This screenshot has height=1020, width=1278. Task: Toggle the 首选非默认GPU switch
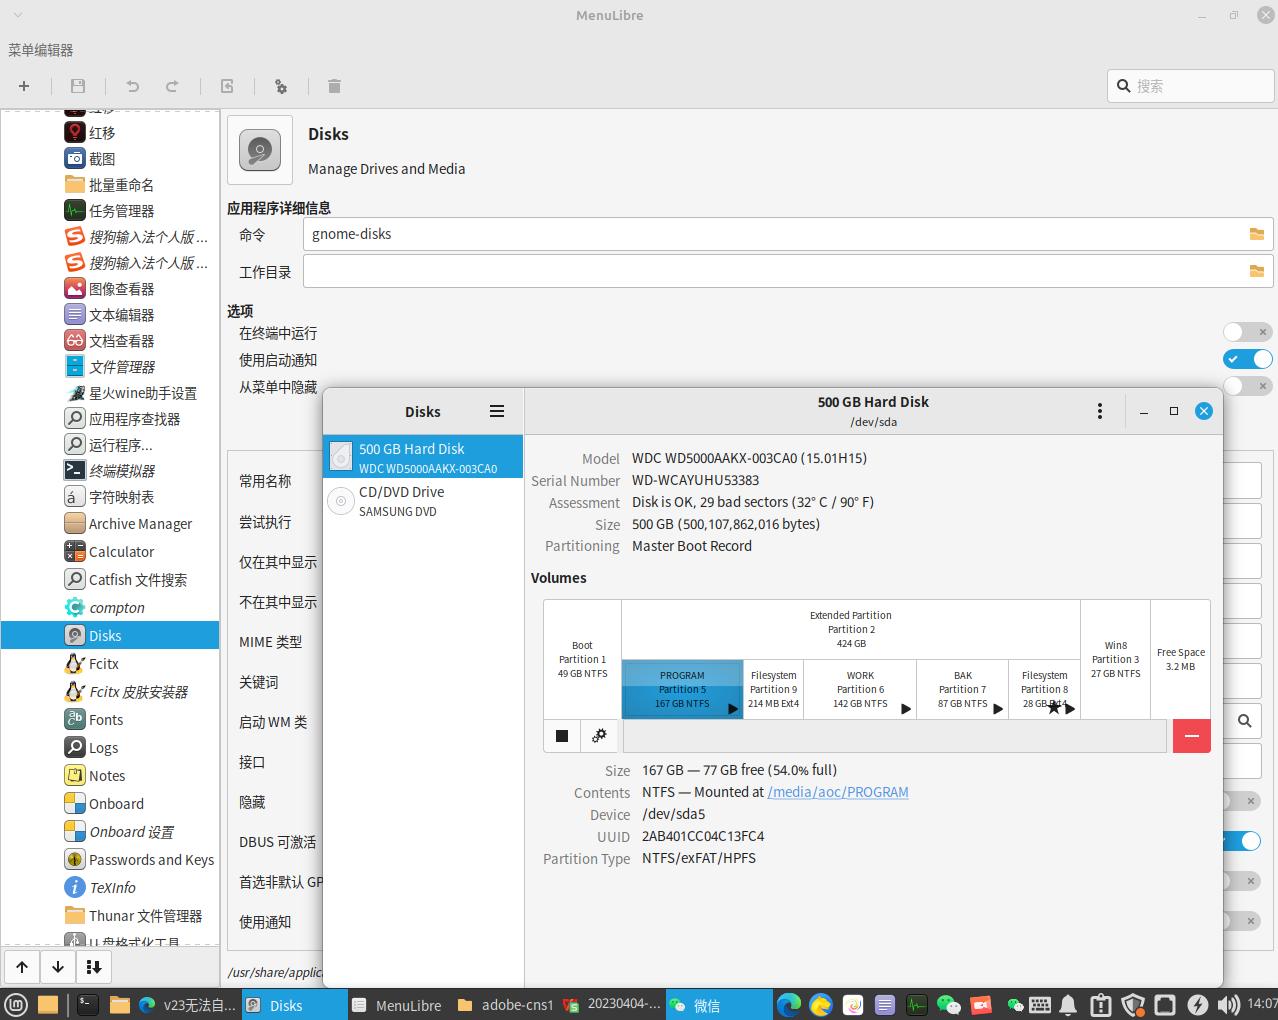(x=1242, y=881)
